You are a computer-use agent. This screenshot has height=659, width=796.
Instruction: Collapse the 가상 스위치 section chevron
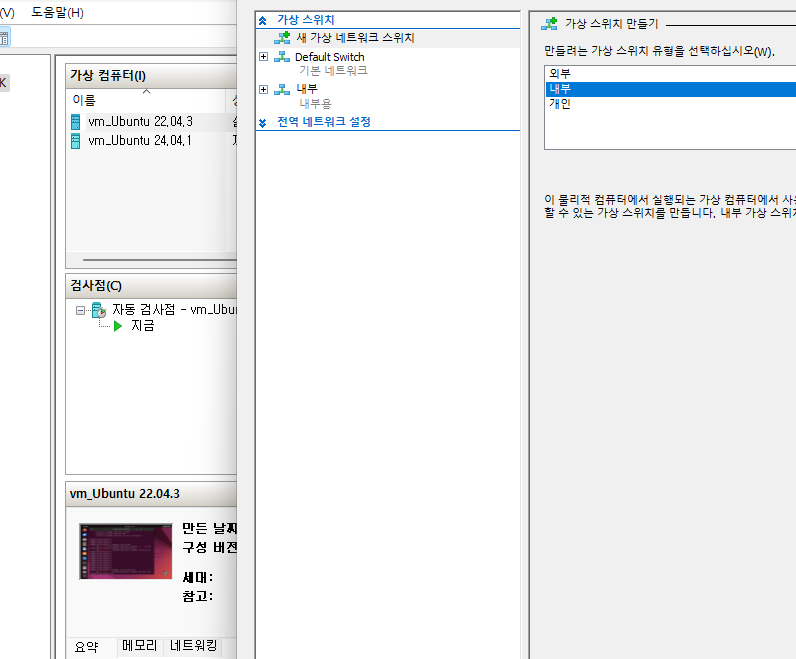tap(263, 20)
